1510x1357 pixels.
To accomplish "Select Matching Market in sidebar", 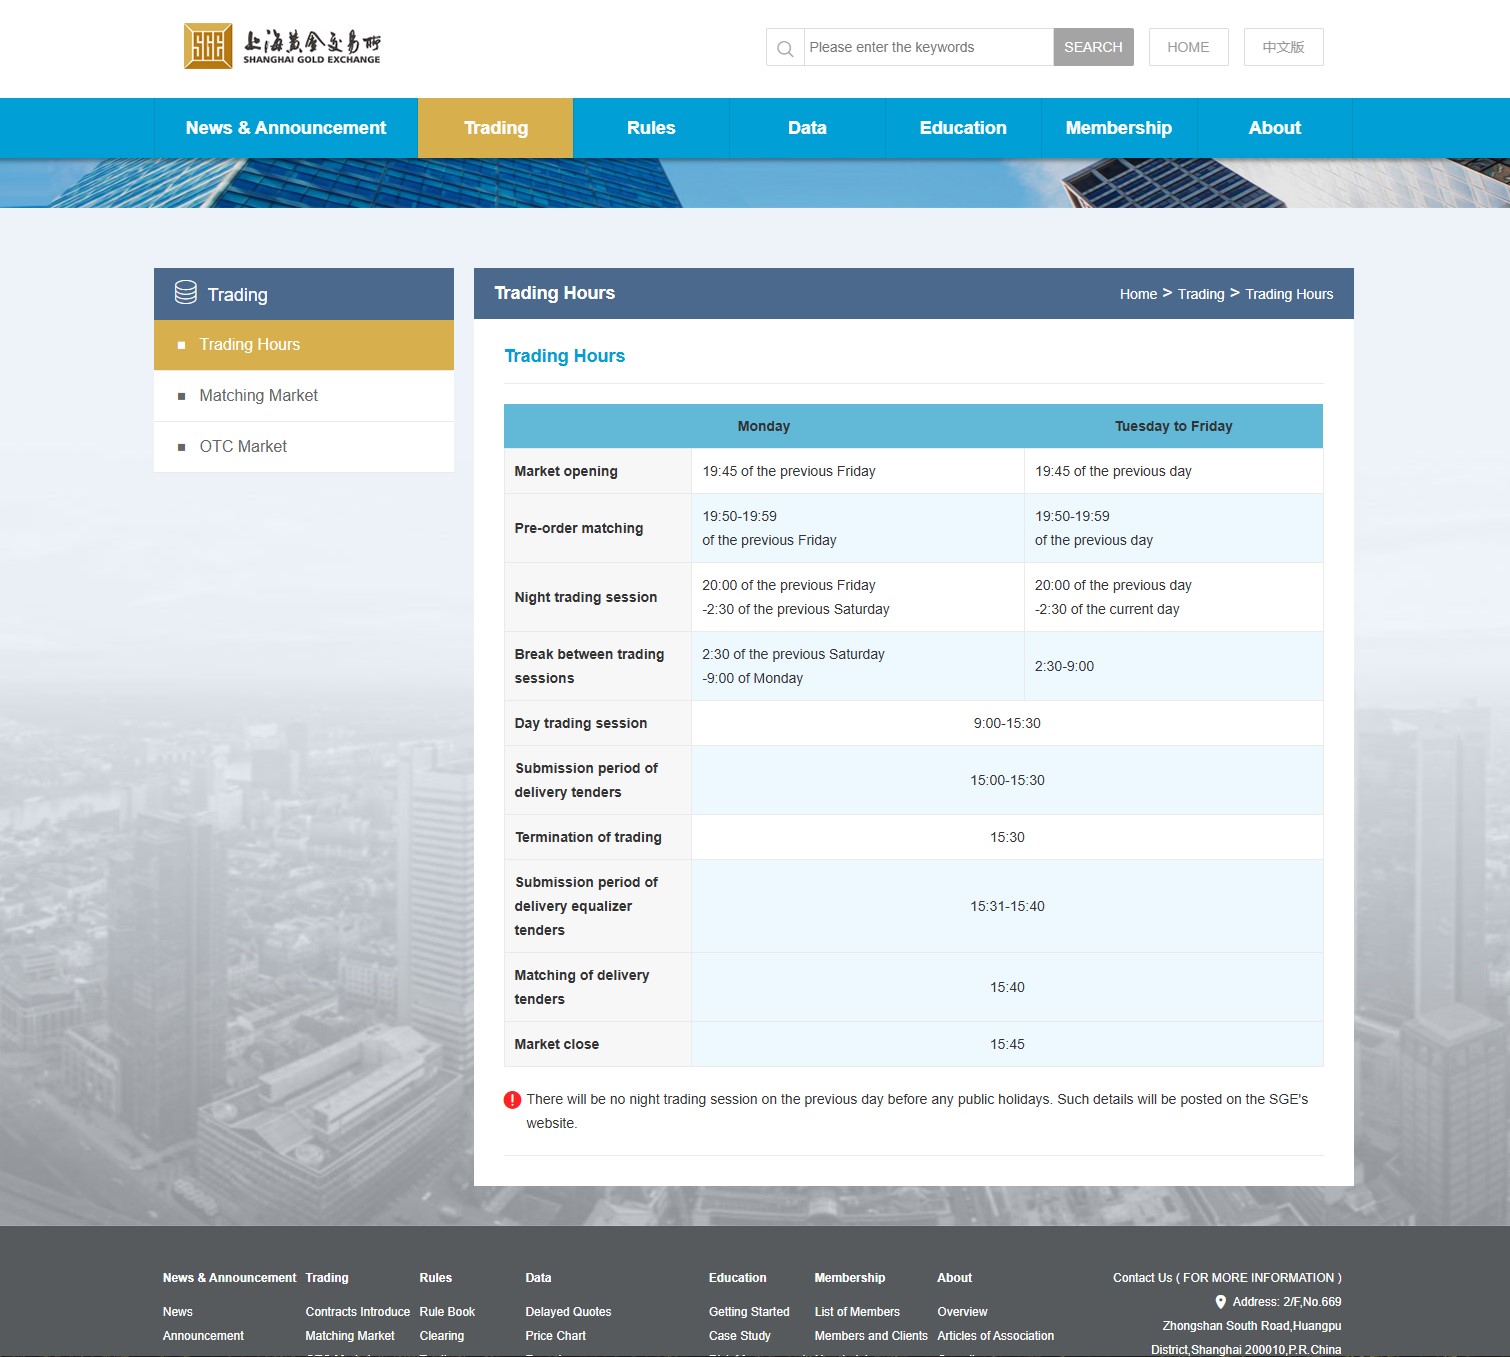I will tap(304, 396).
